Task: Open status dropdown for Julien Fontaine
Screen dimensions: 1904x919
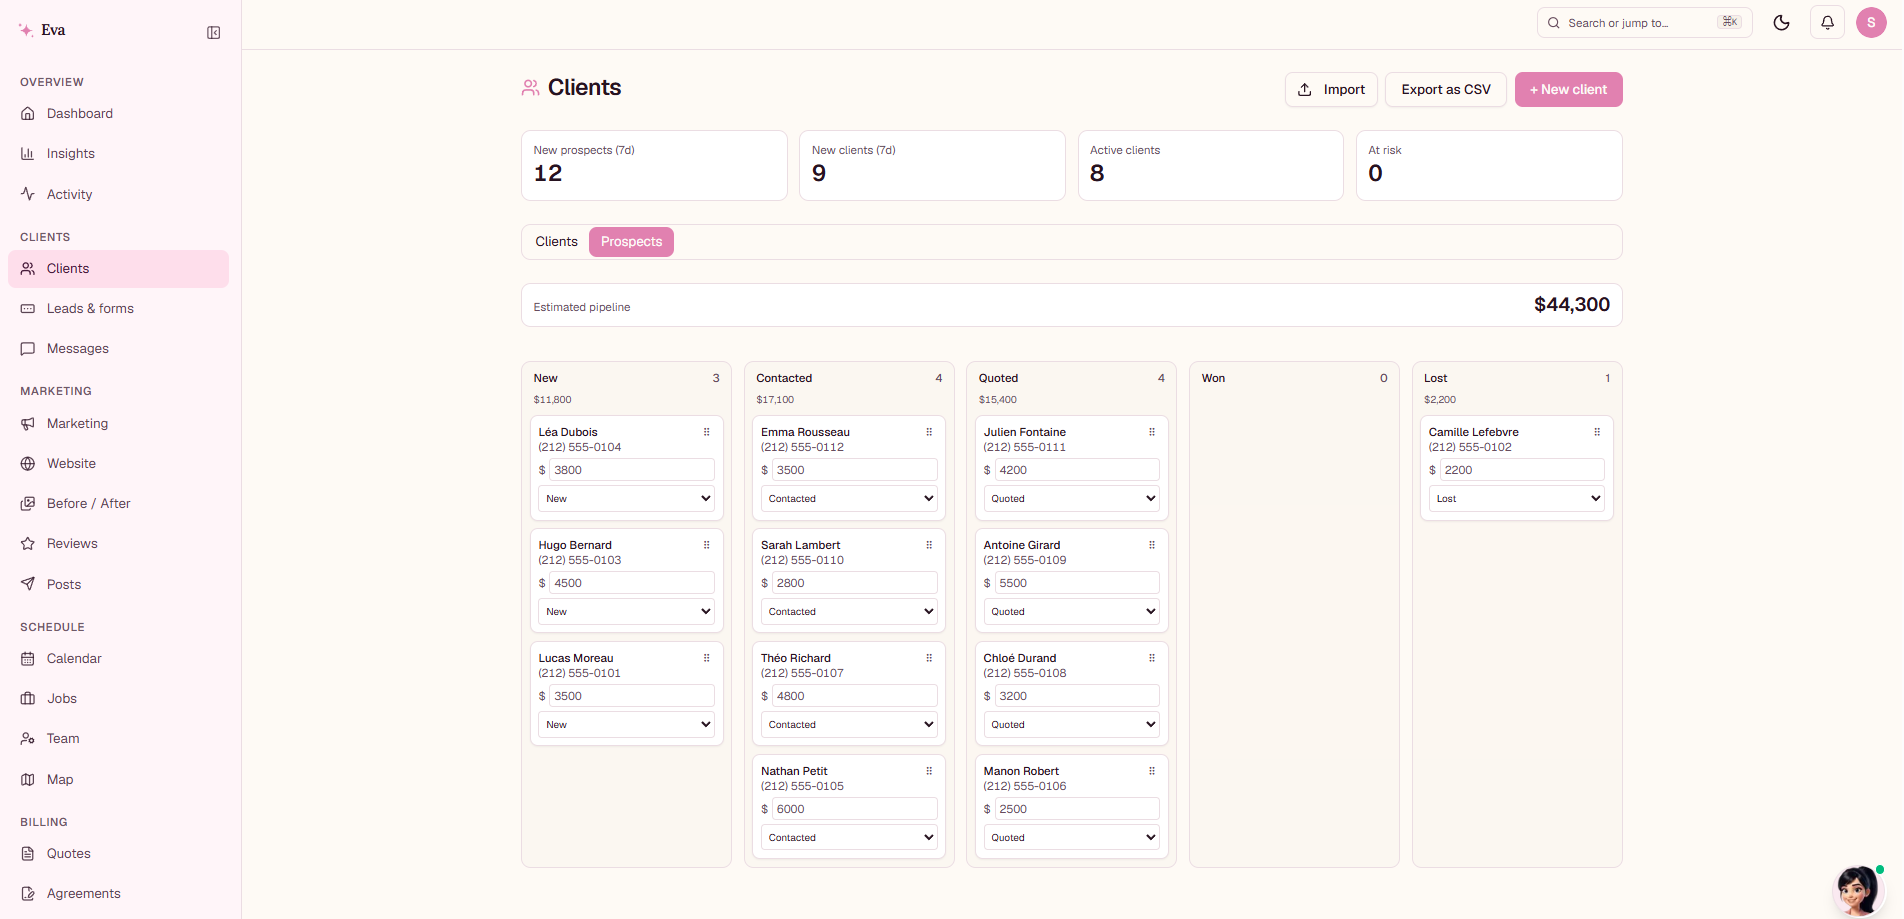Action: click(x=1072, y=499)
